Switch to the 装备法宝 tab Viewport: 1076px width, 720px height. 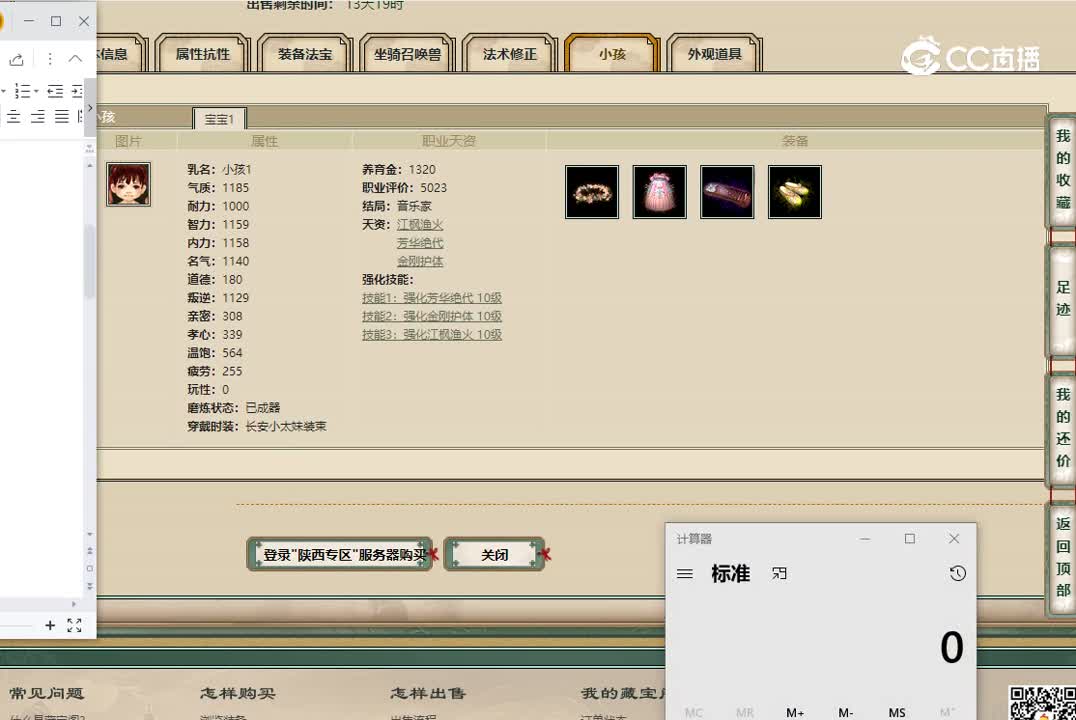[x=305, y=54]
